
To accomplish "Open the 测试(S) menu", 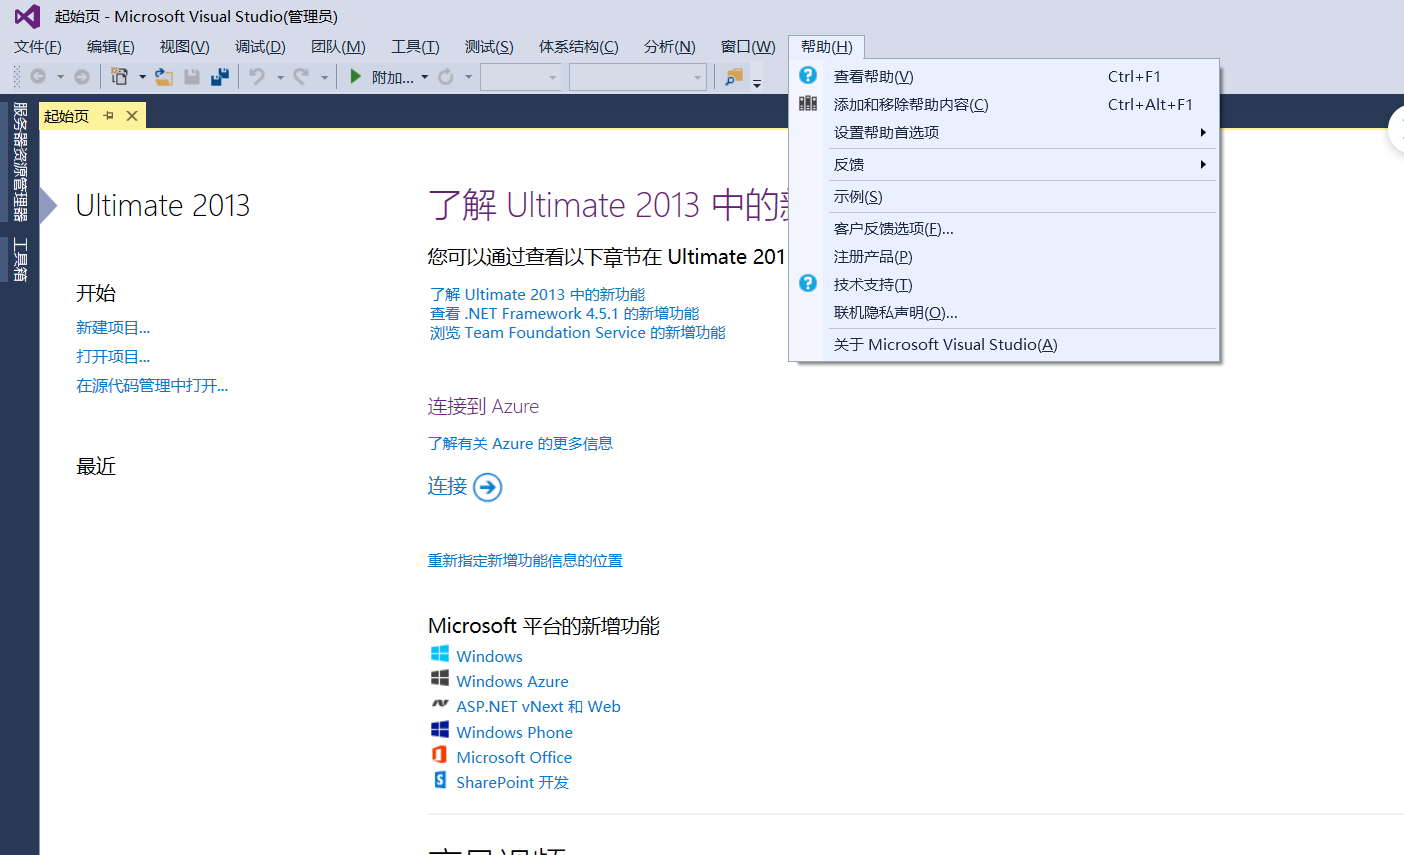I will tap(489, 47).
